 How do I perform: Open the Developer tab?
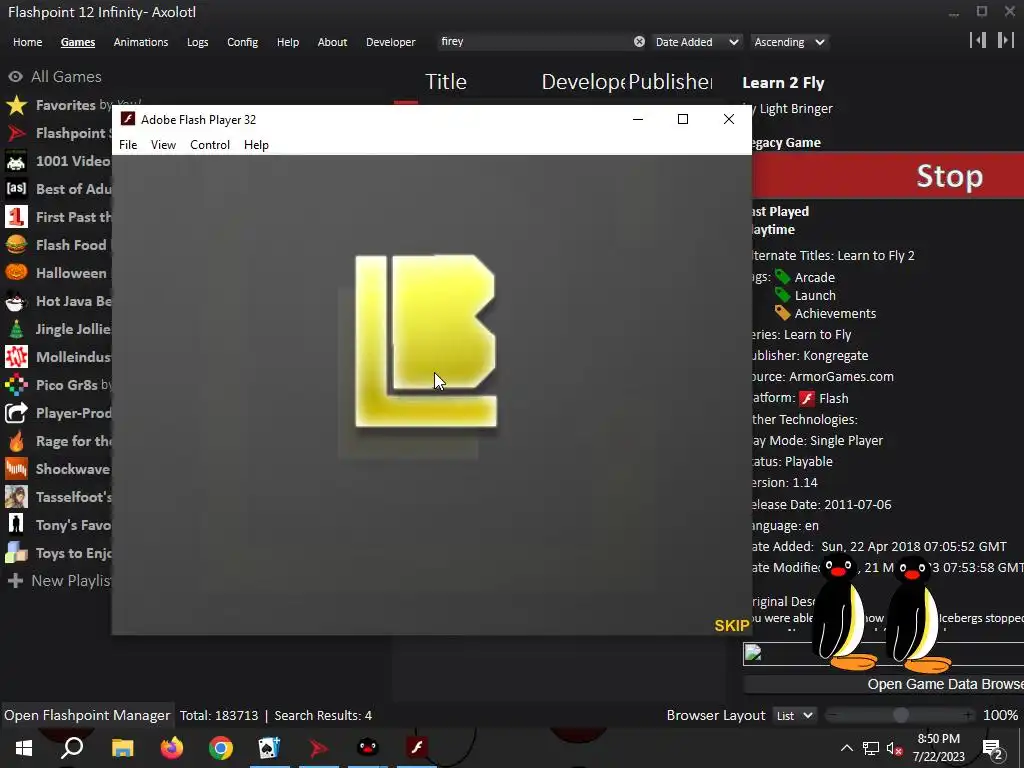point(391,42)
